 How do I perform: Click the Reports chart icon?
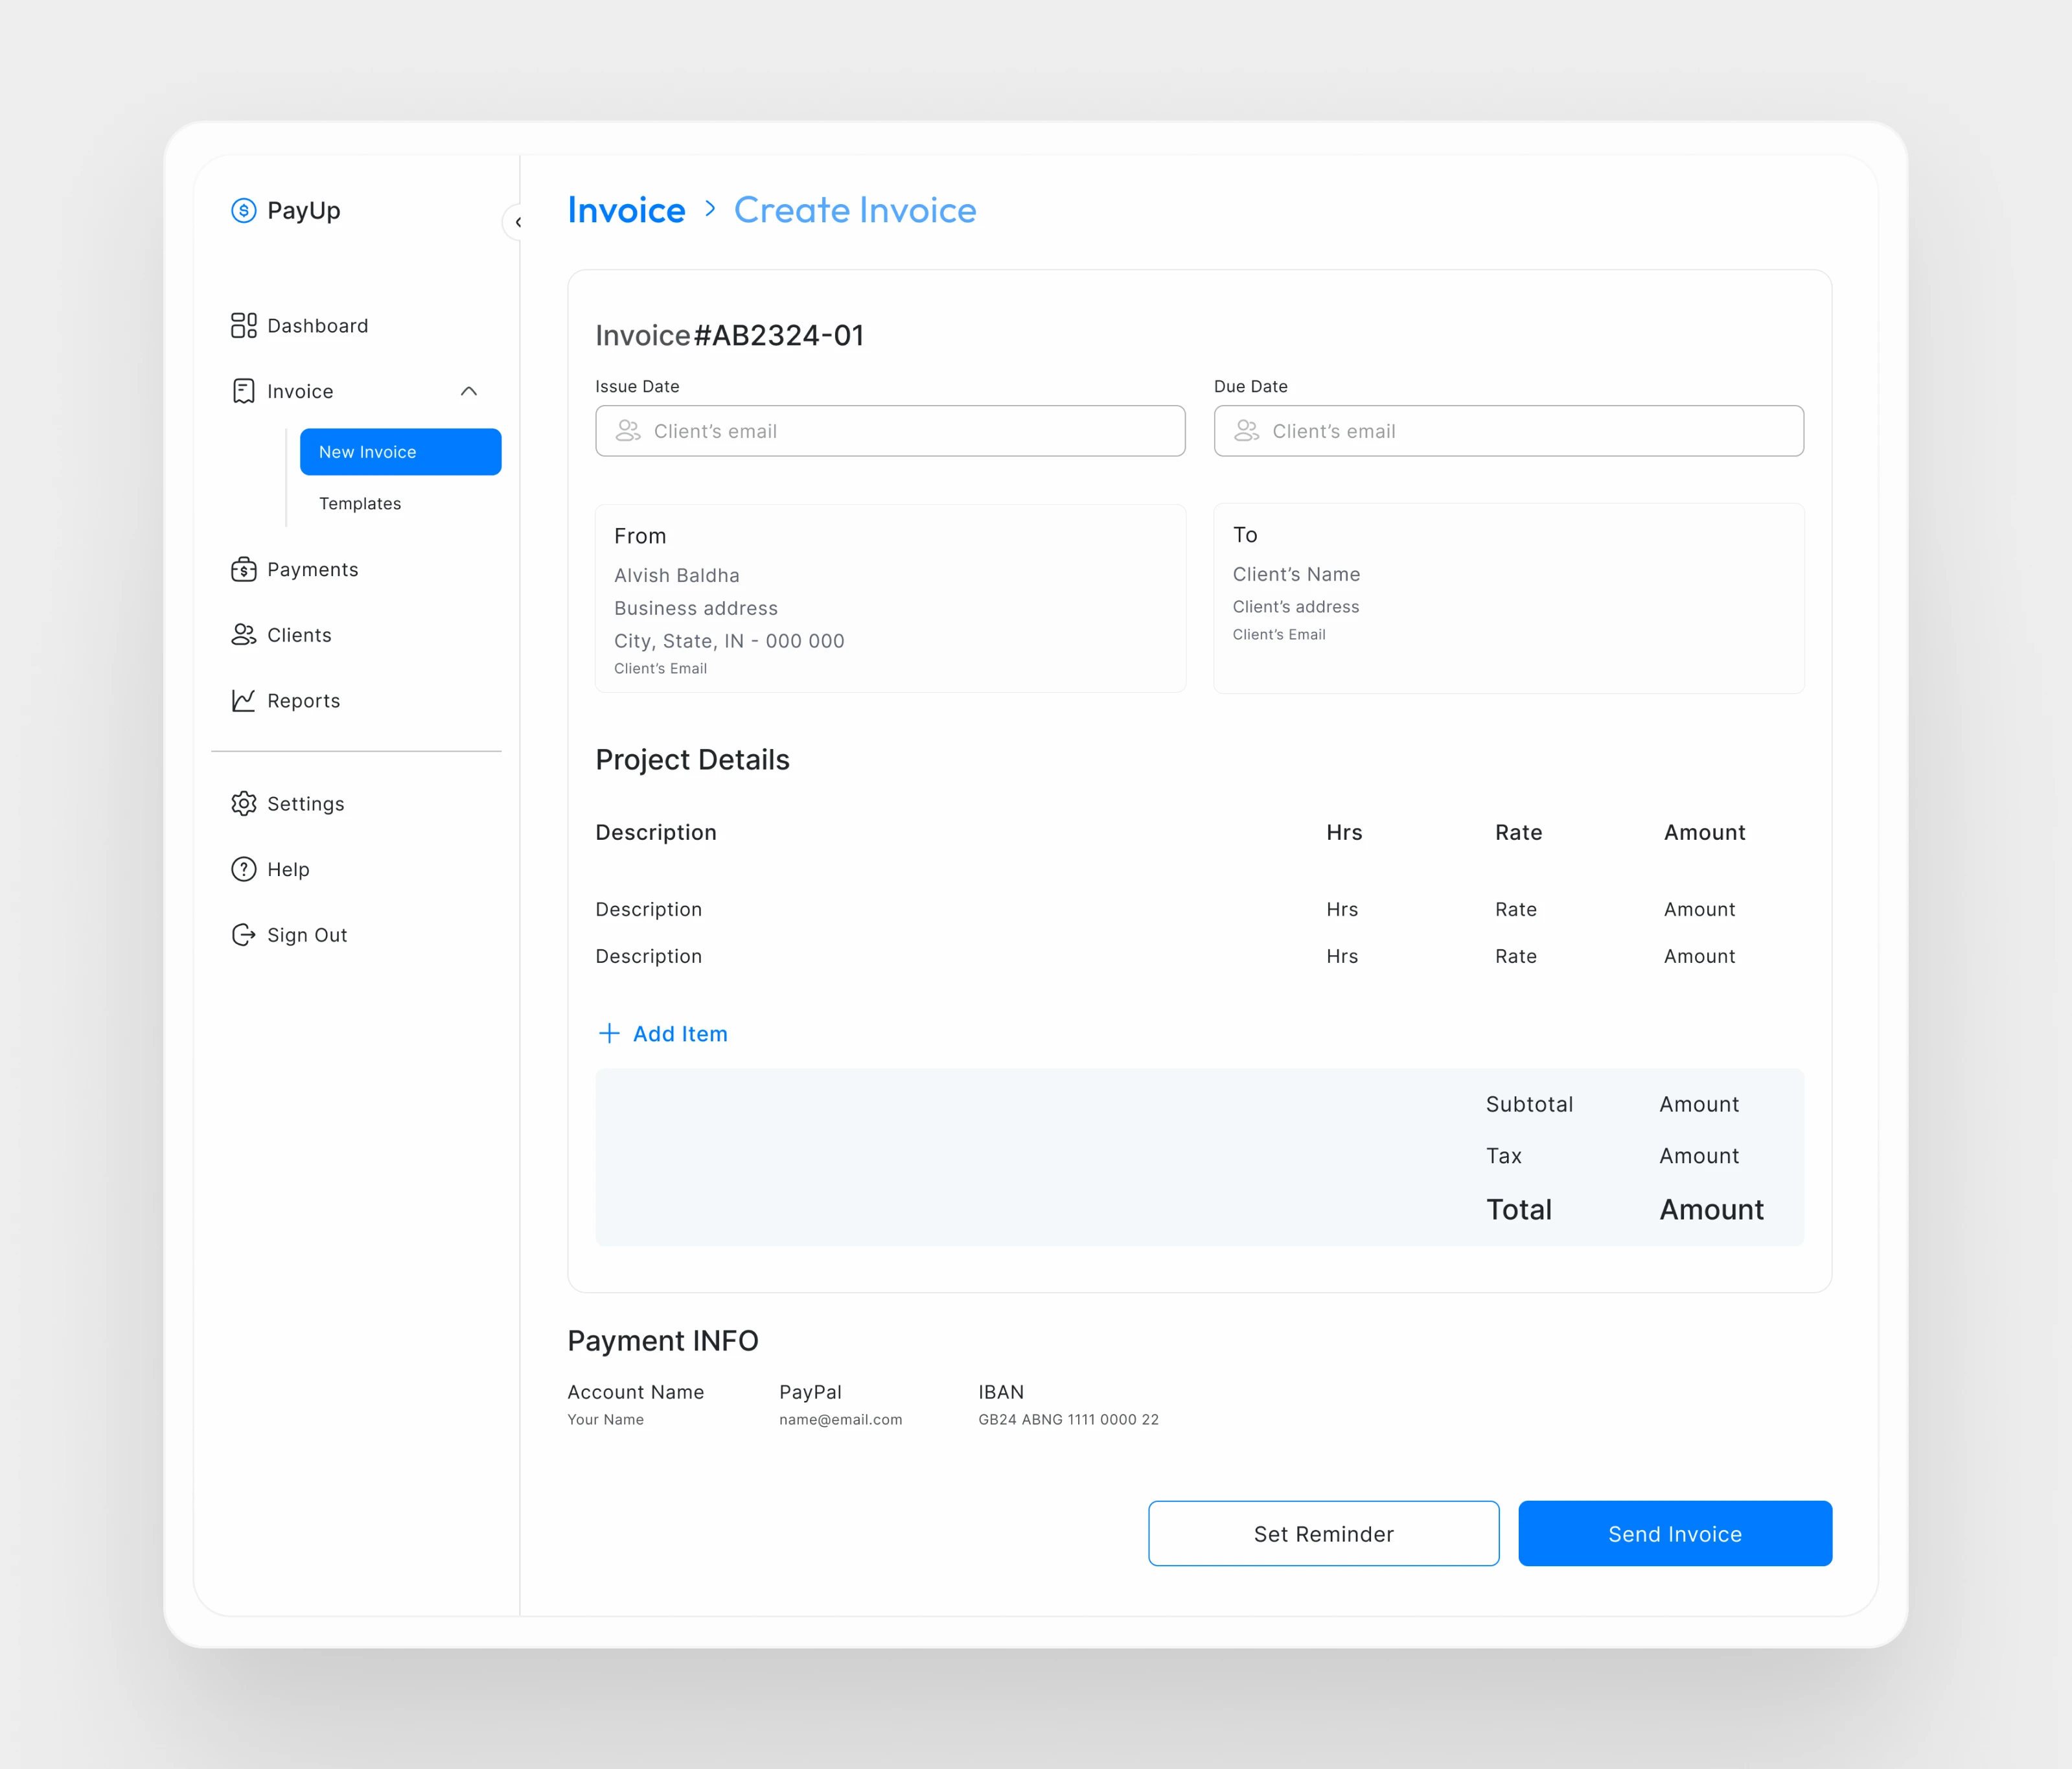(x=243, y=701)
